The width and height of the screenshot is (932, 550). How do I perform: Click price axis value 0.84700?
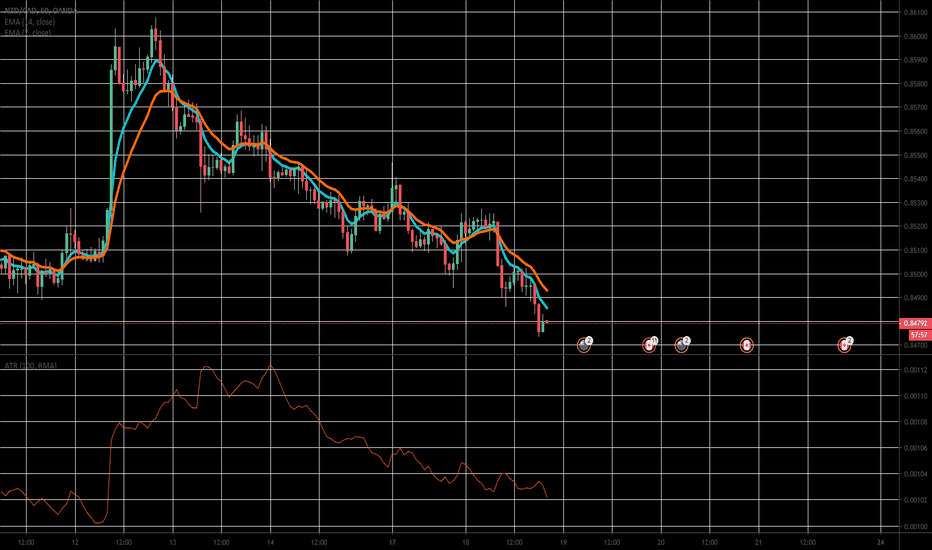(x=915, y=345)
